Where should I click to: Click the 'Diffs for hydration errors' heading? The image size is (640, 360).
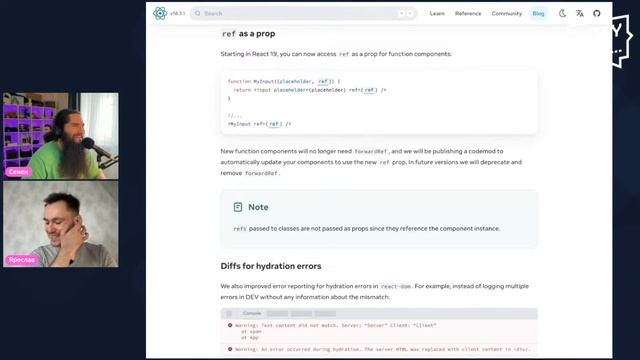271,266
